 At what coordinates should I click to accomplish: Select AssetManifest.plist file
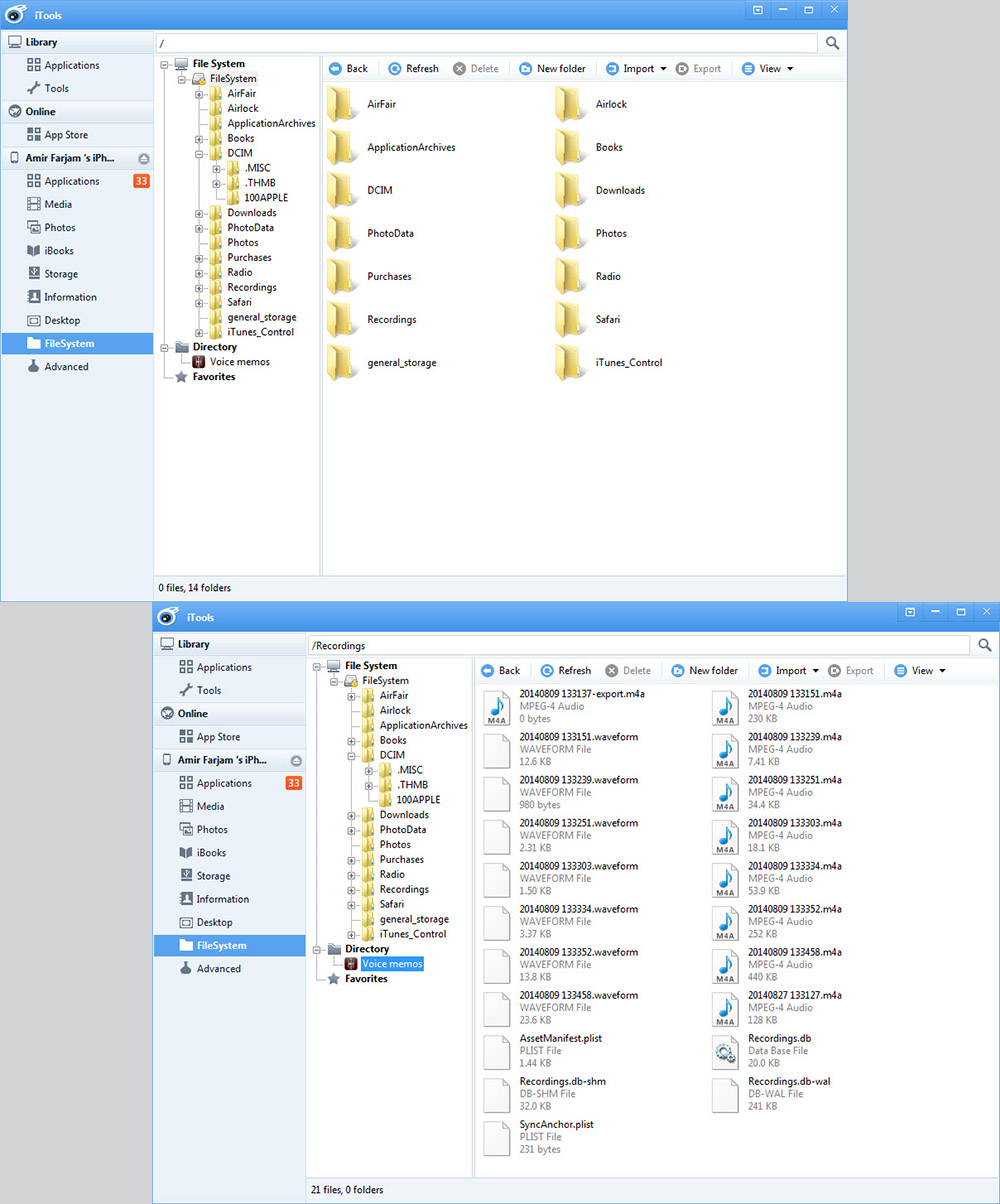click(543, 1050)
